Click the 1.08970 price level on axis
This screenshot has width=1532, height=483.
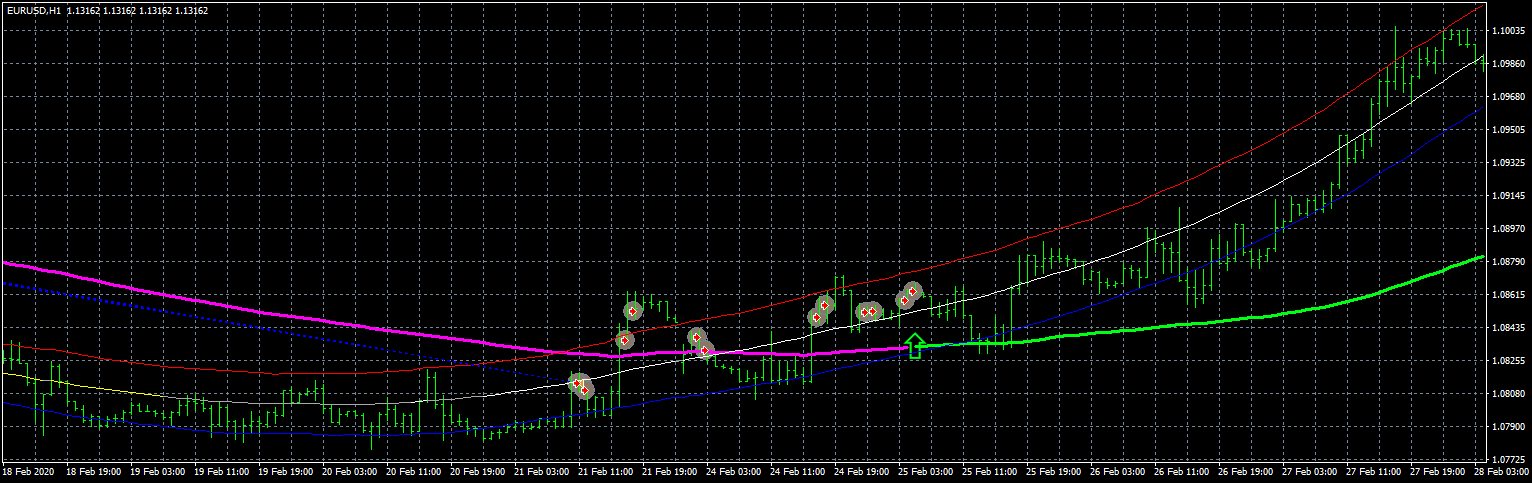pyautogui.click(x=1508, y=229)
